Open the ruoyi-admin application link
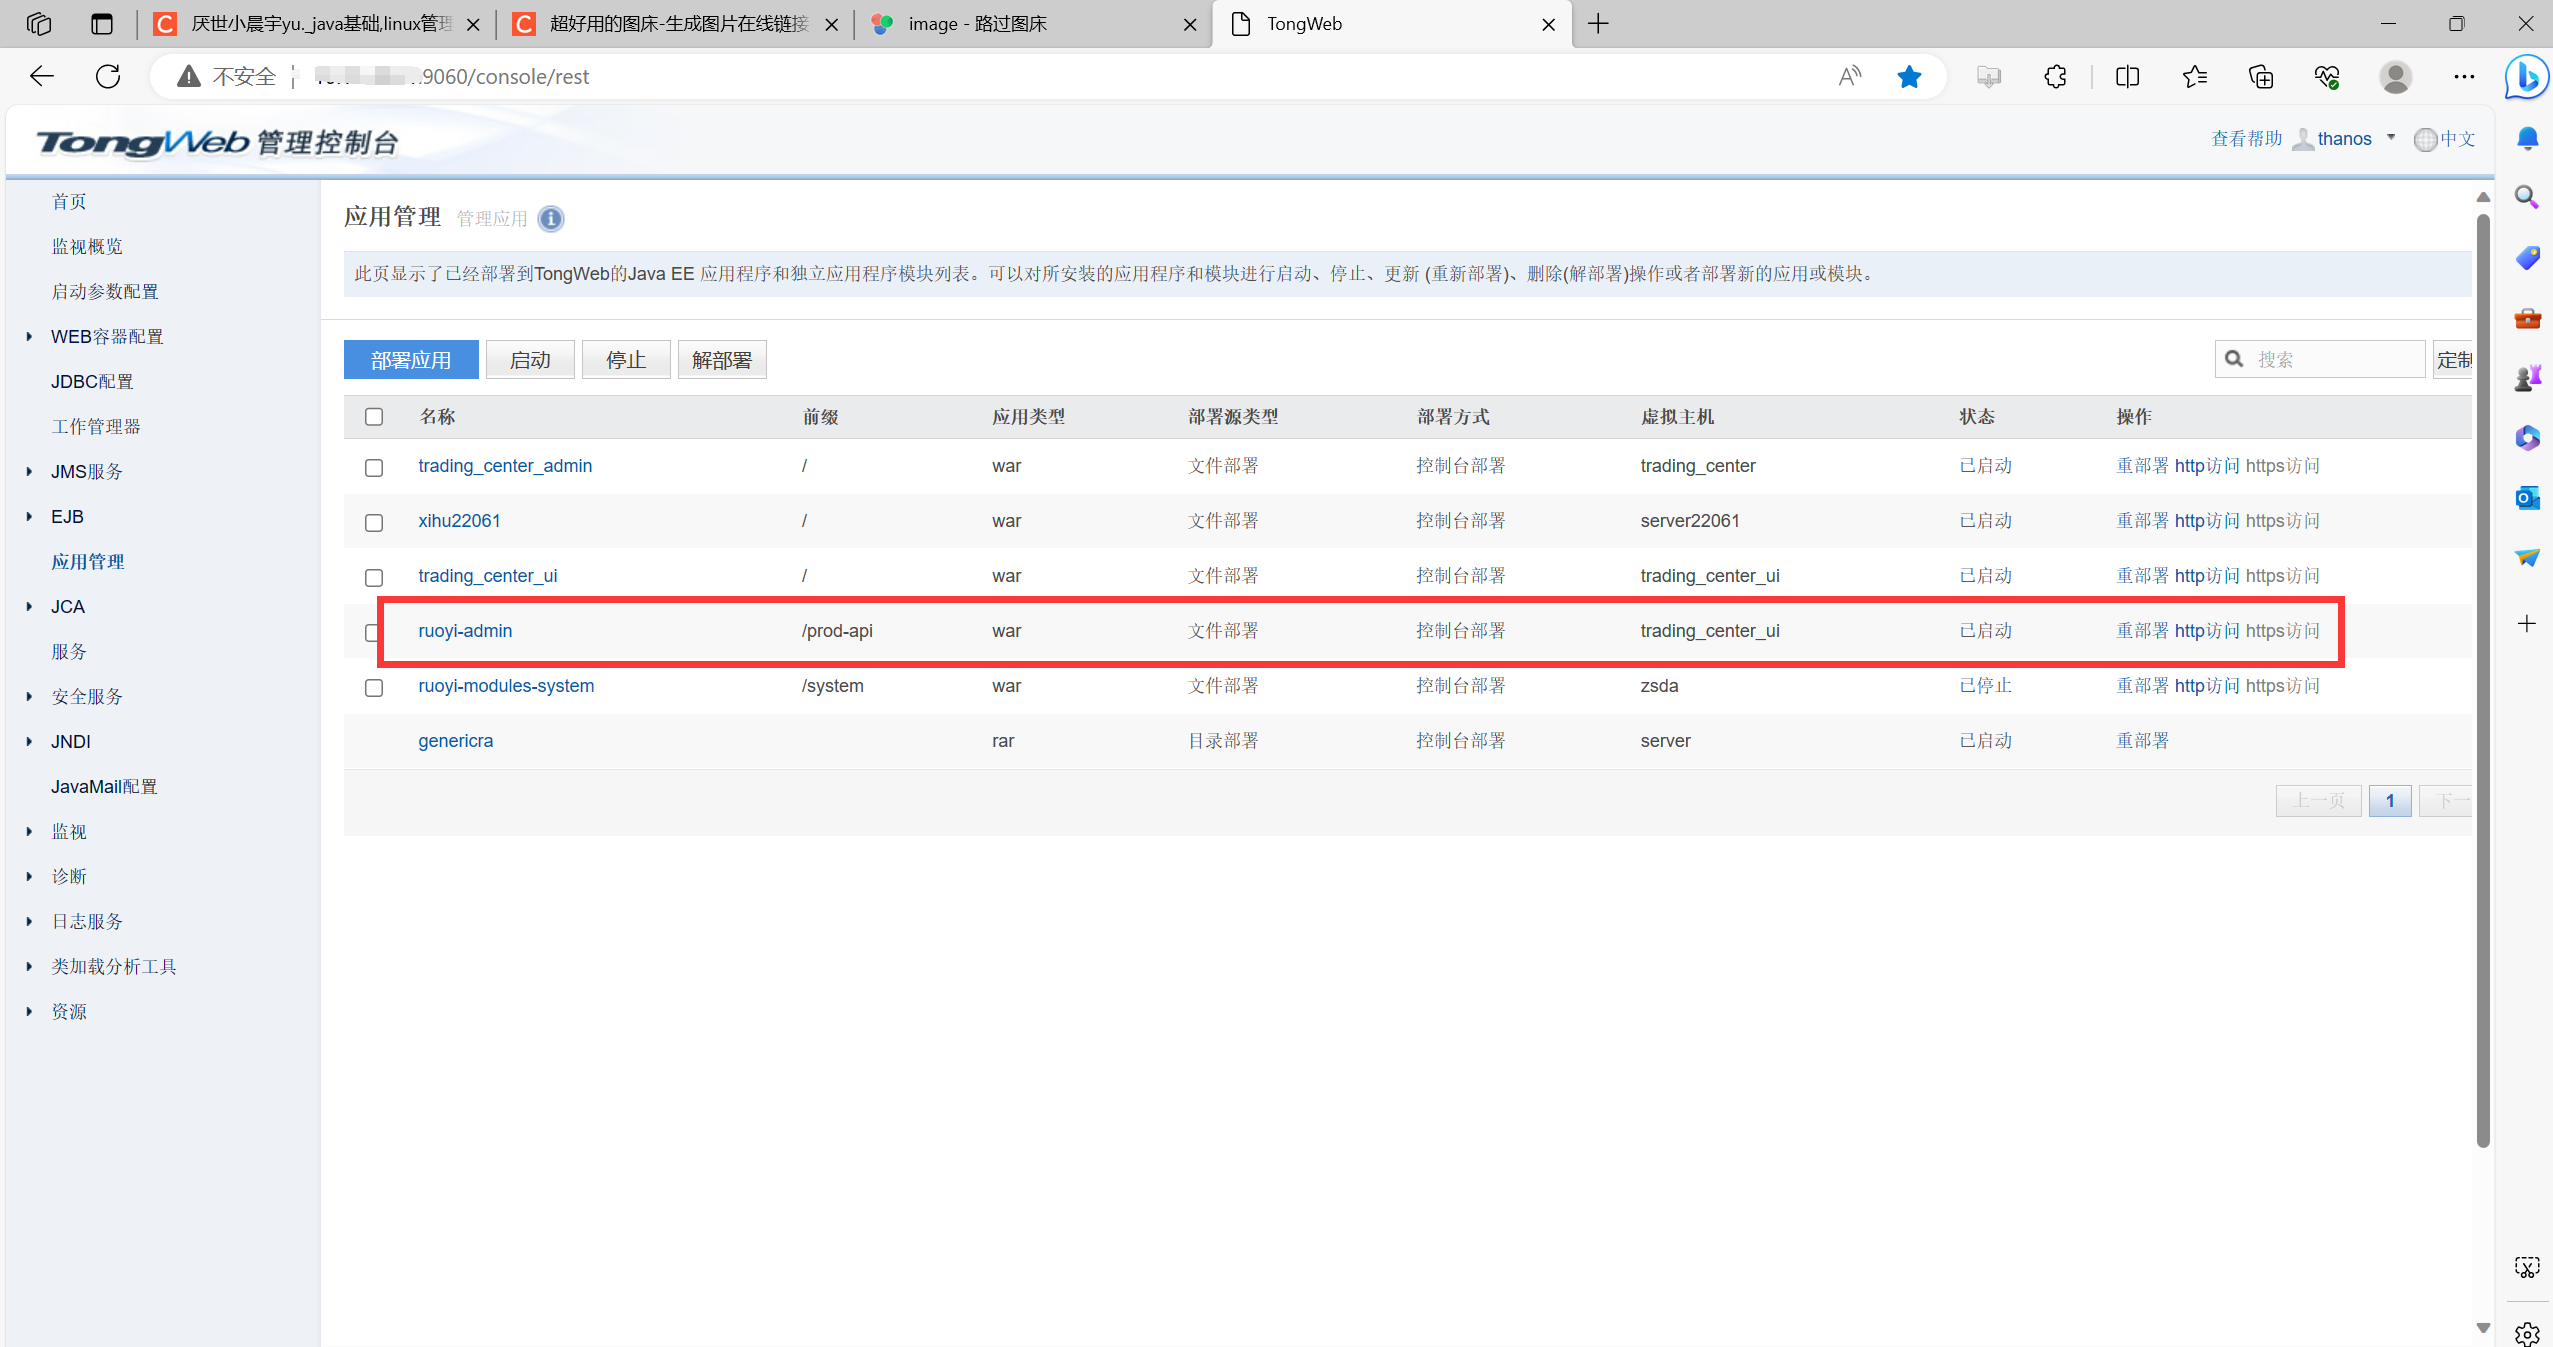This screenshot has width=2553, height=1347. (x=465, y=631)
